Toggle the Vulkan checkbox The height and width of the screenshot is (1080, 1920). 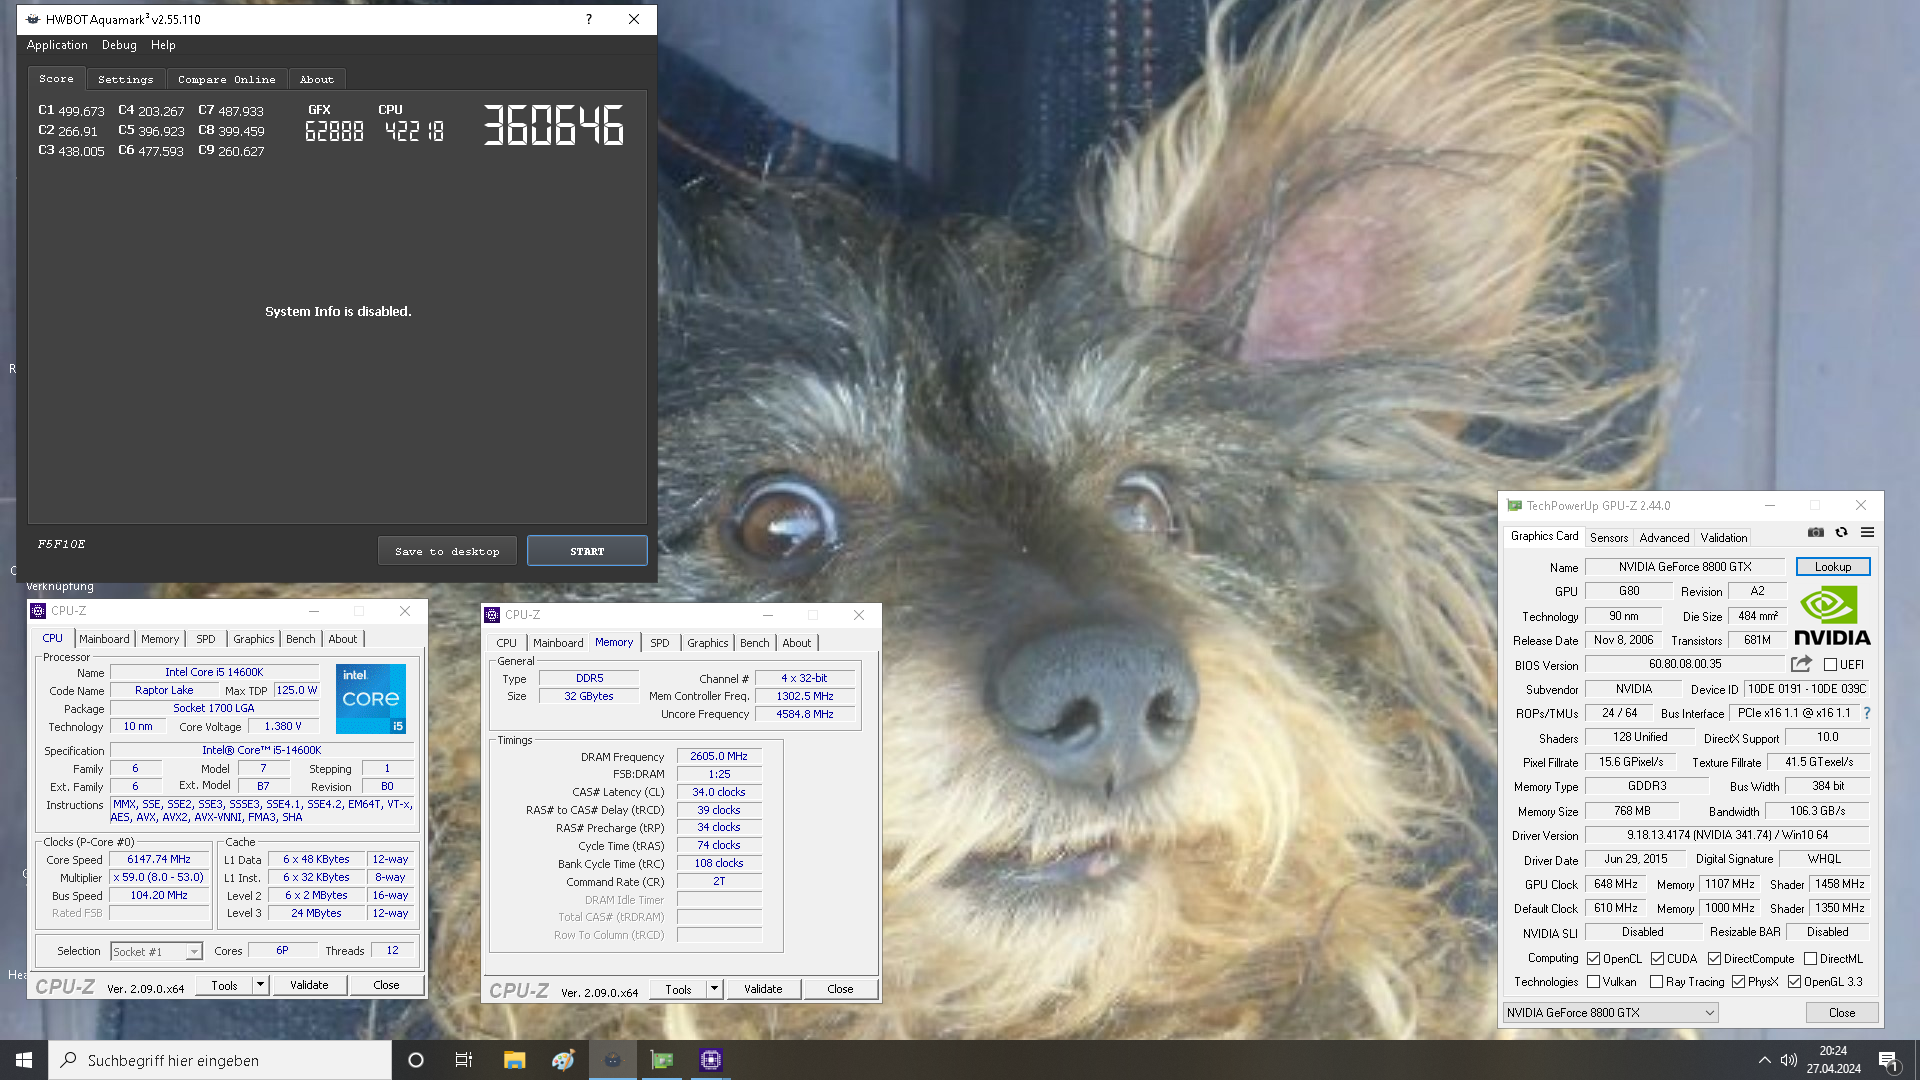point(1593,982)
